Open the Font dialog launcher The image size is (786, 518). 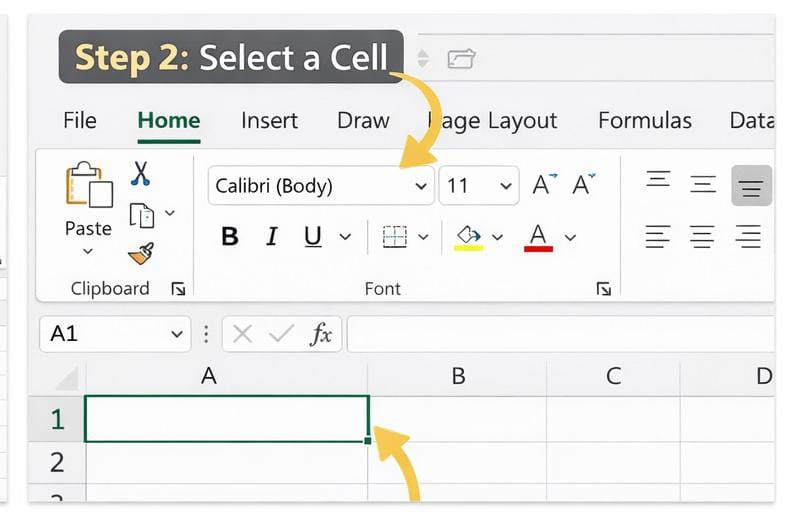pos(603,289)
